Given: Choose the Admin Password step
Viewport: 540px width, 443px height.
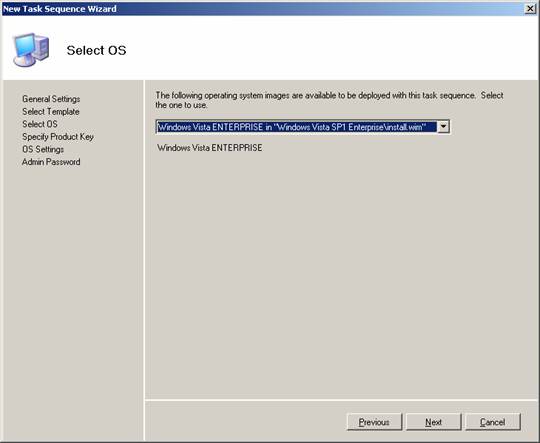Looking at the screenshot, I should tap(51, 162).
